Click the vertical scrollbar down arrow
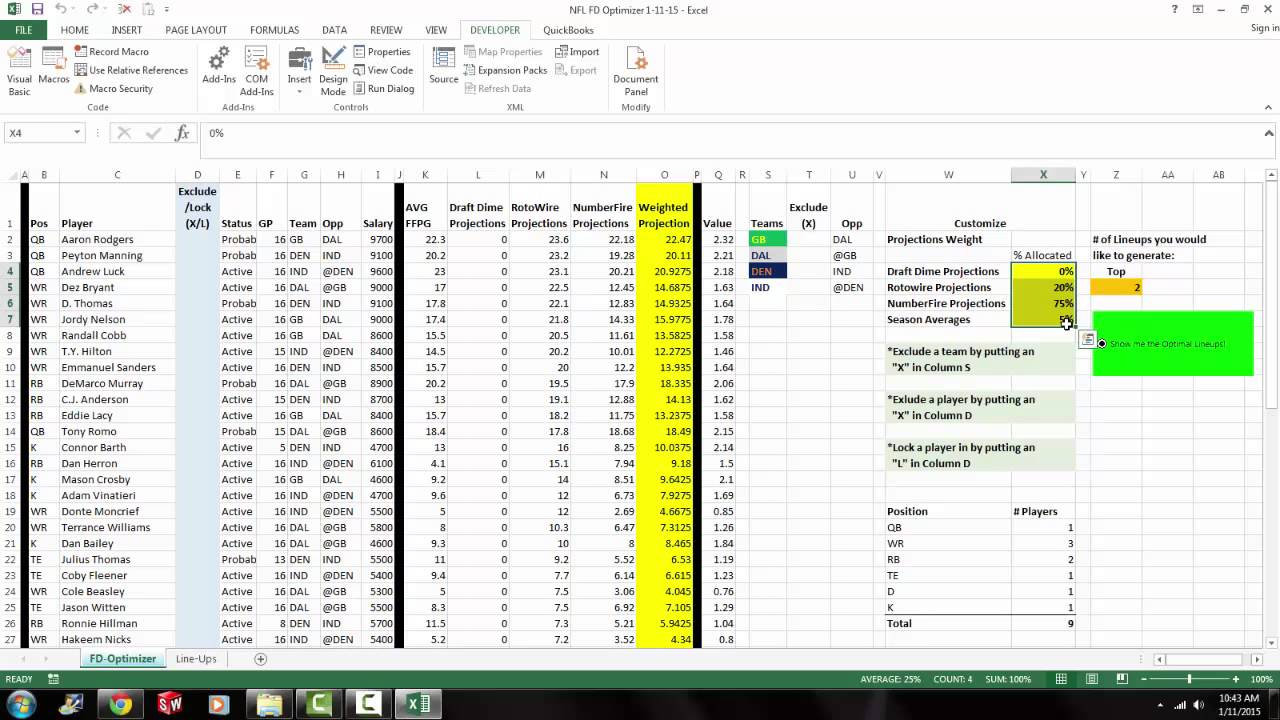 (x=1271, y=642)
